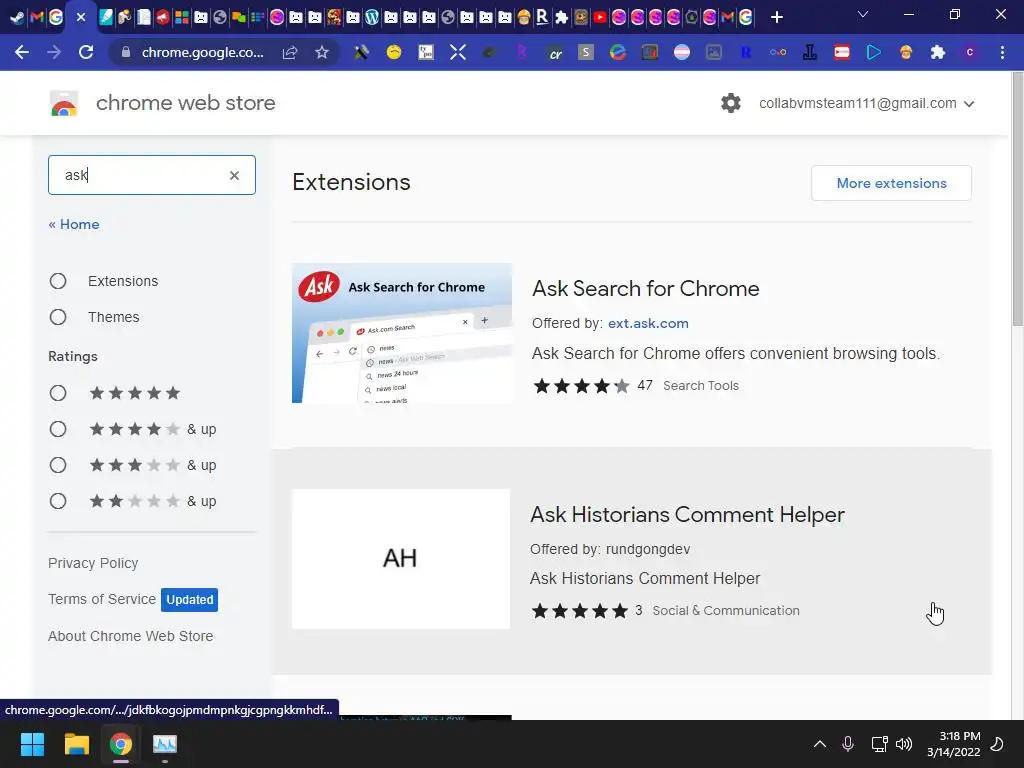Clear the 'ask' search box text

click(x=234, y=175)
